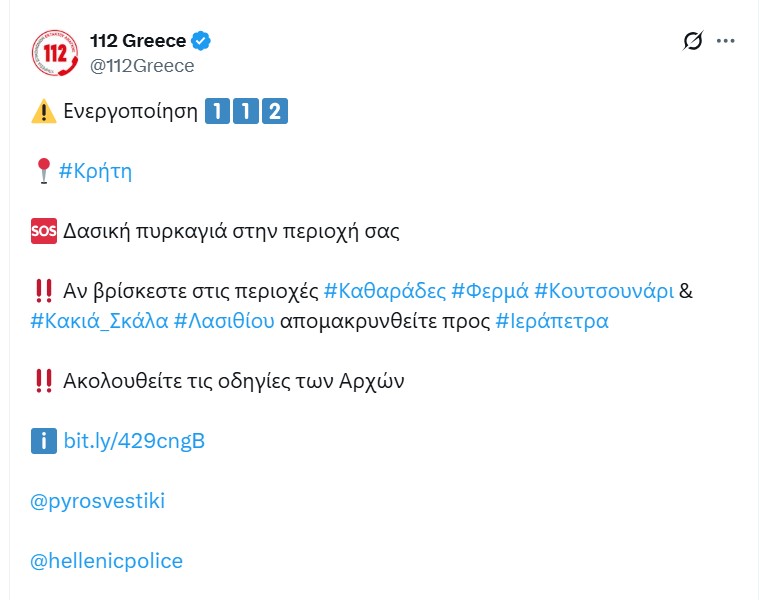Open the #Κουτσουνάρι hashtag link
The height and width of the screenshot is (600, 759).
click(603, 291)
